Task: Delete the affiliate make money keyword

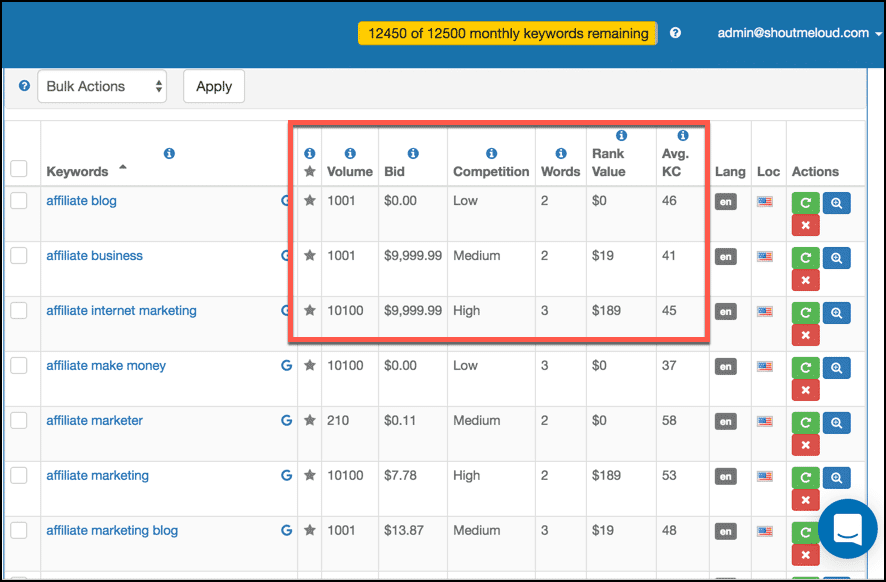Action: click(805, 390)
